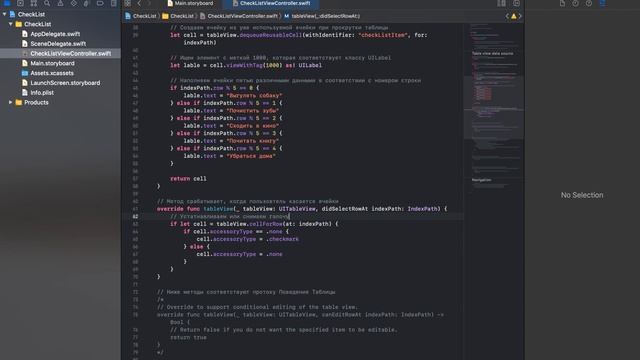The width and height of the screenshot is (640, 360).
Task: Open the Project navigator
Action: coord(7,3)
